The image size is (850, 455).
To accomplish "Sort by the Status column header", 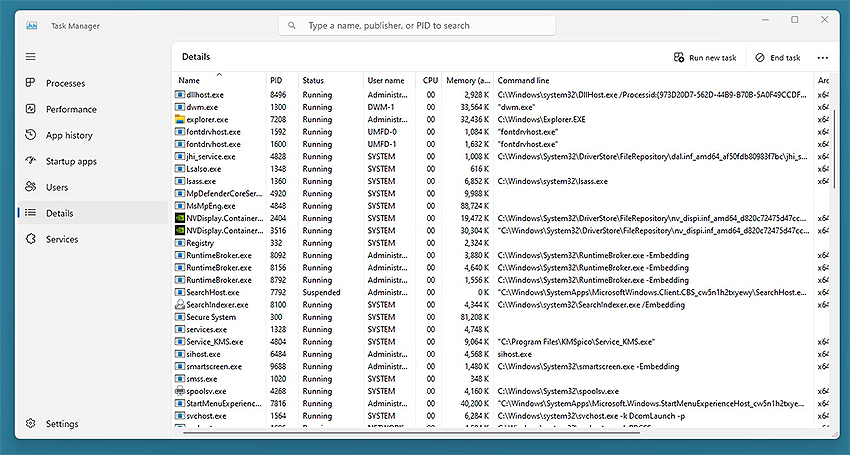I will 331,80.
